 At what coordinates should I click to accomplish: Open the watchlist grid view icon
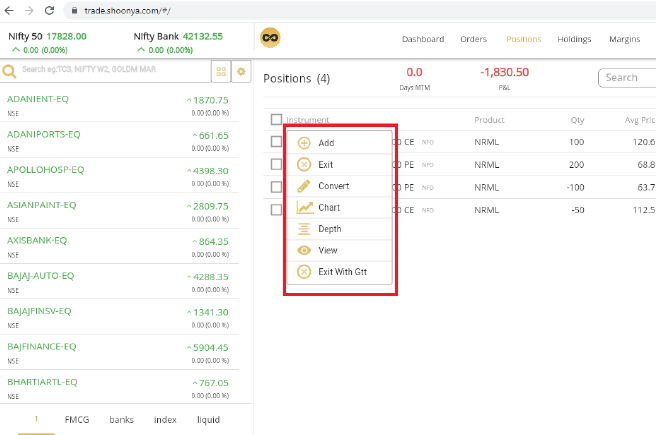[x=221, y=72]
